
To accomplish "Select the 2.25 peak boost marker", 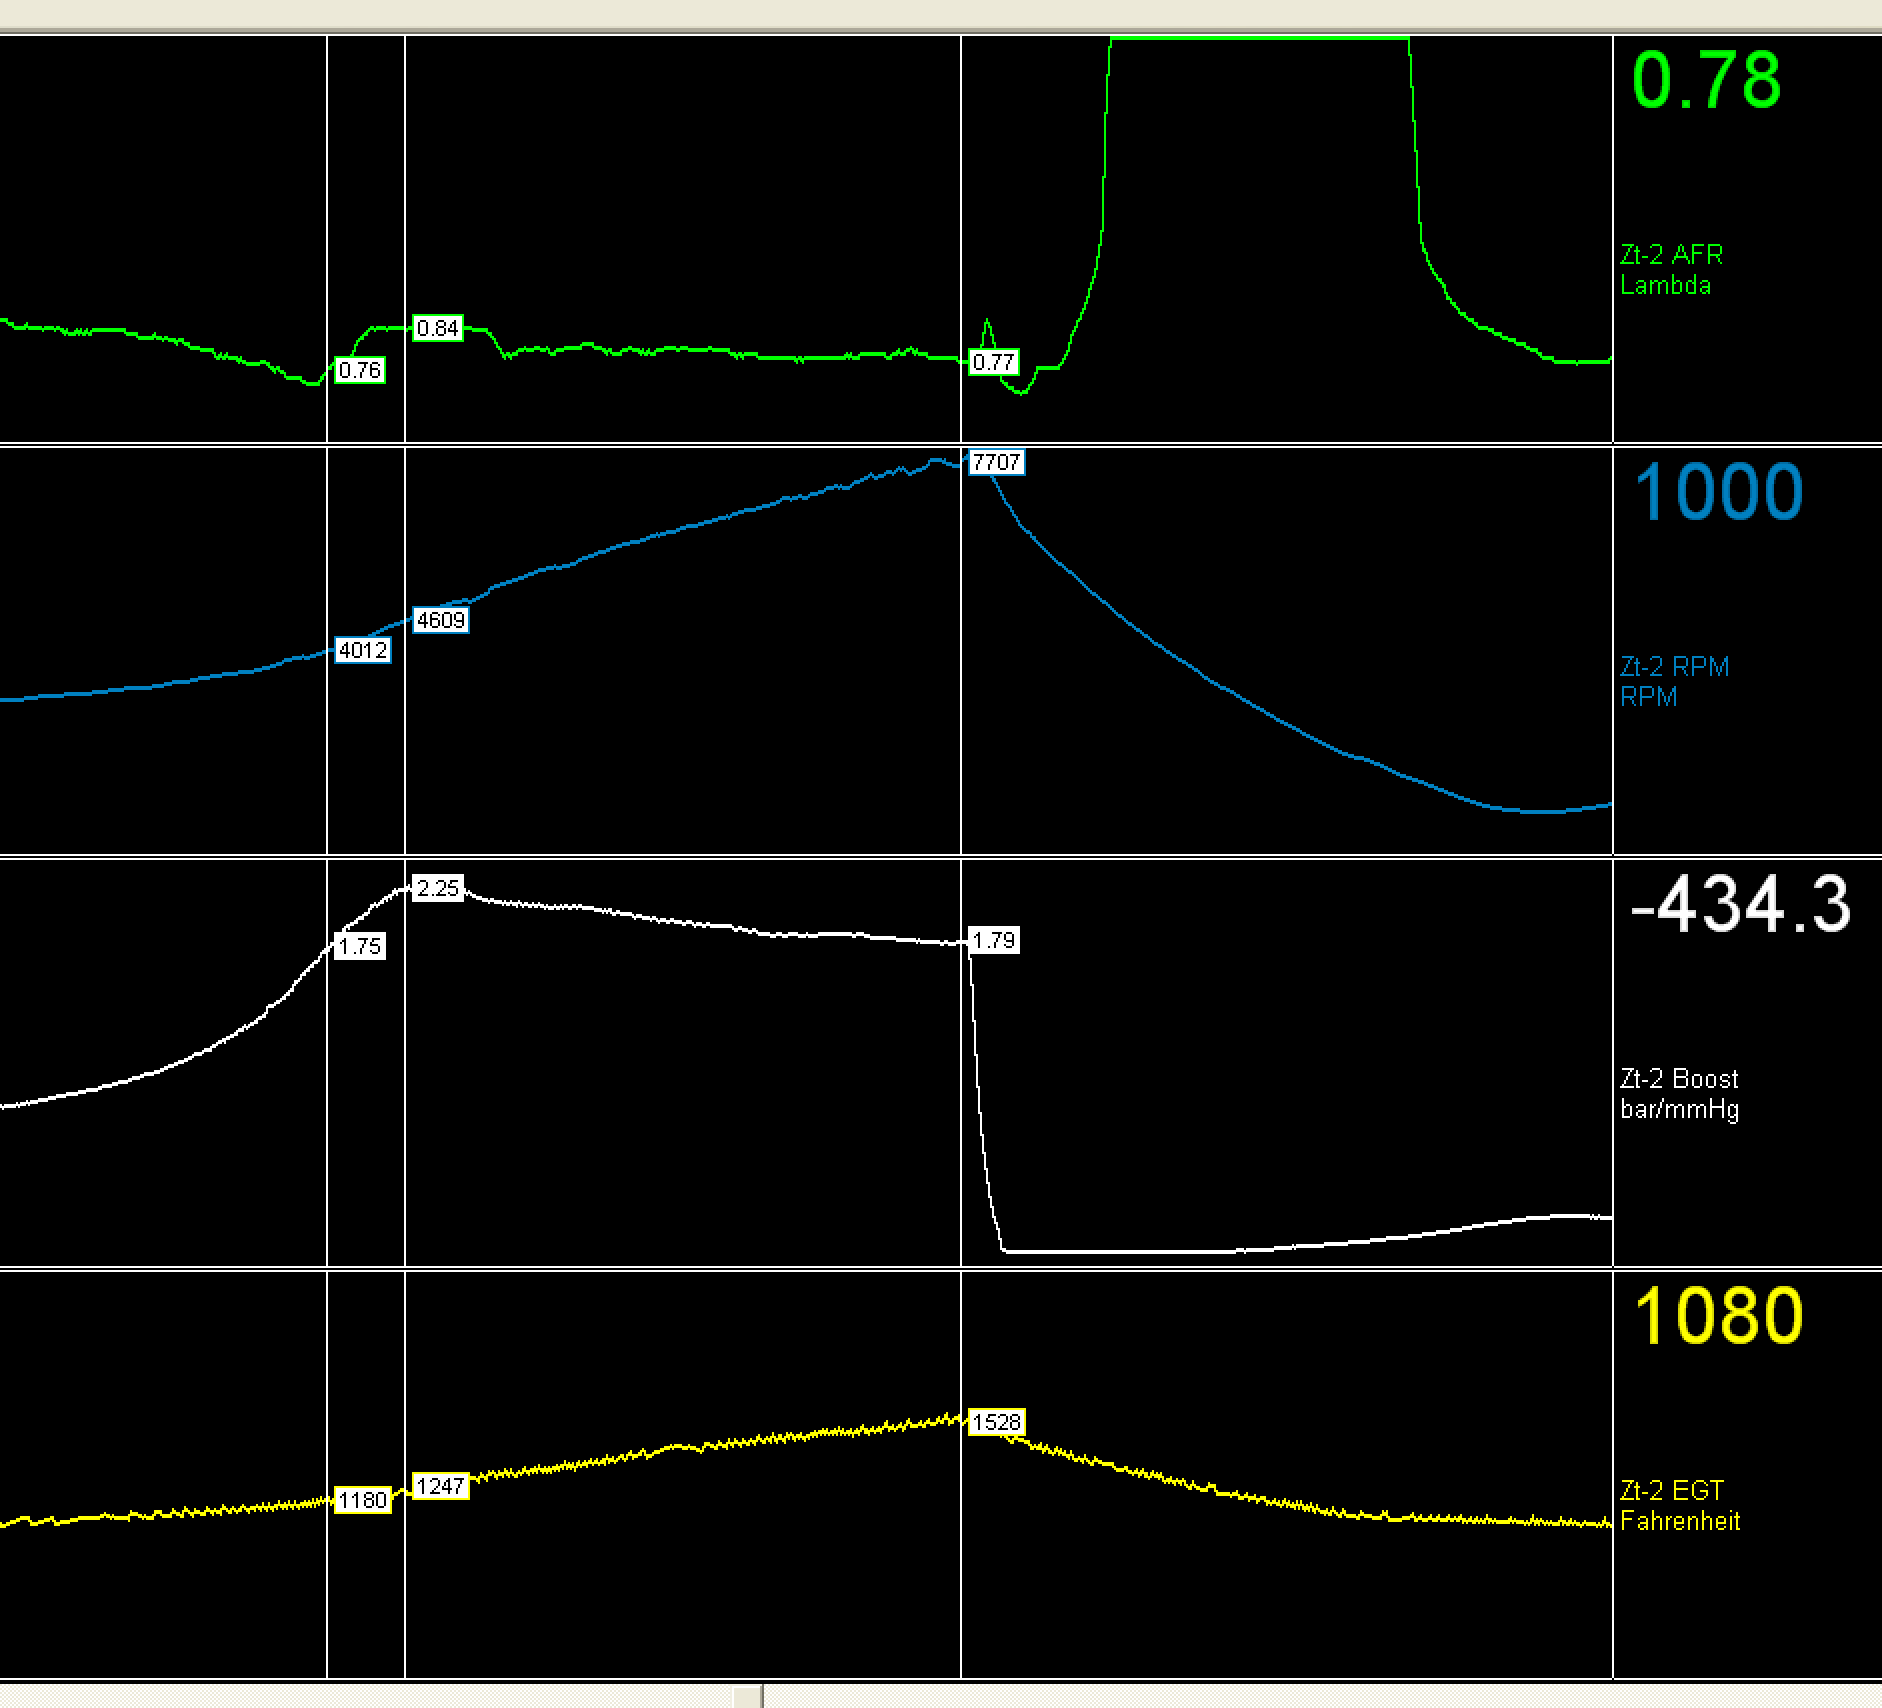I will point(438,888).
